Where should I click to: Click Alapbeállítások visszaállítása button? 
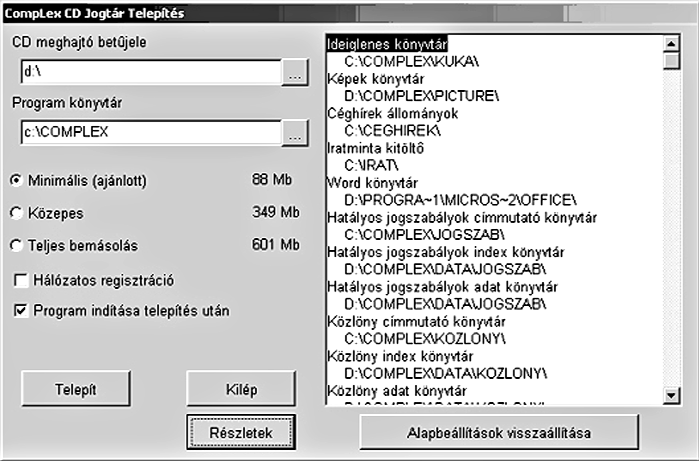[499, 432]
